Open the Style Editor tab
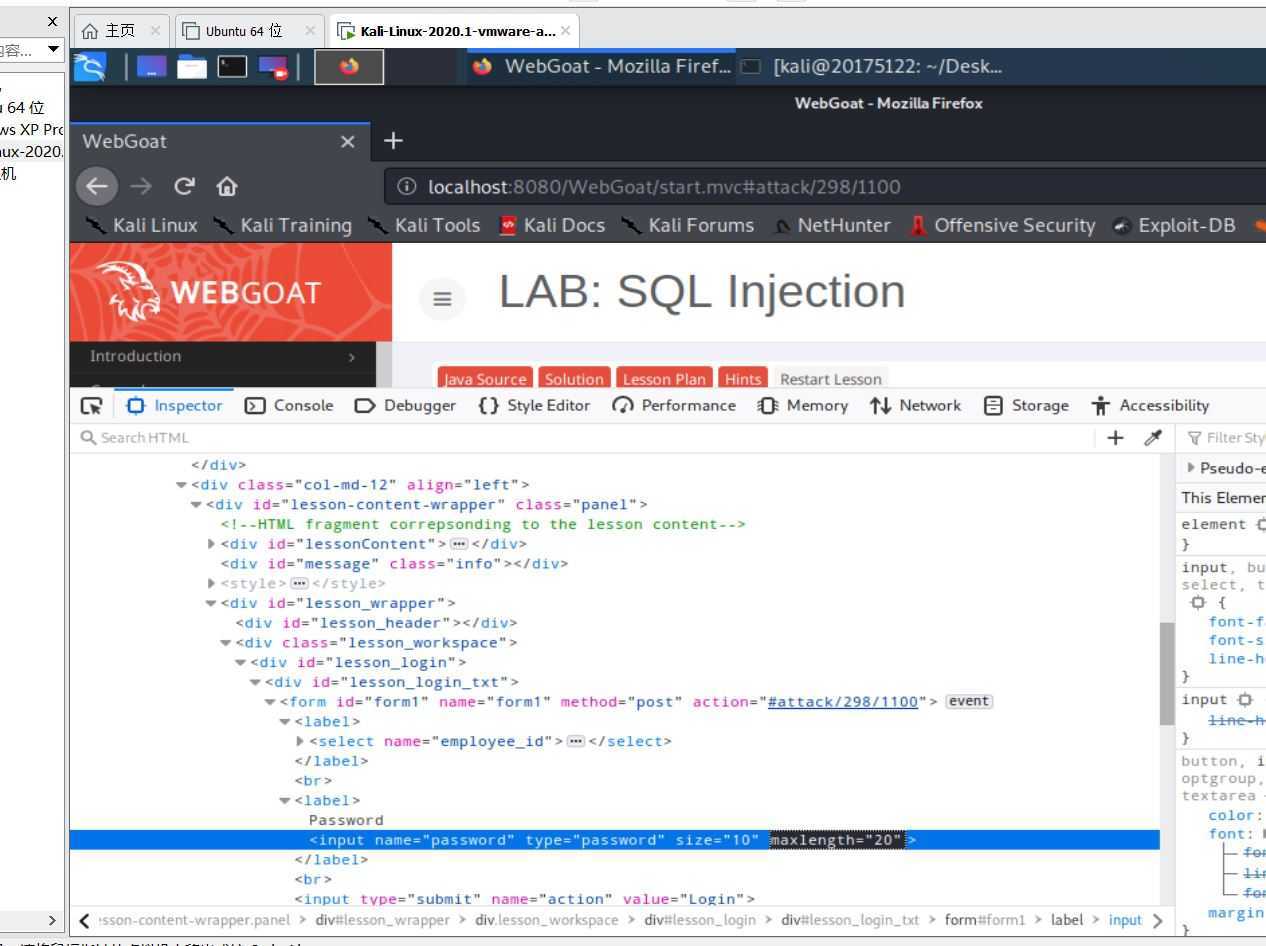The width and height of the screenshot is (1266, 946). point(533,405)
